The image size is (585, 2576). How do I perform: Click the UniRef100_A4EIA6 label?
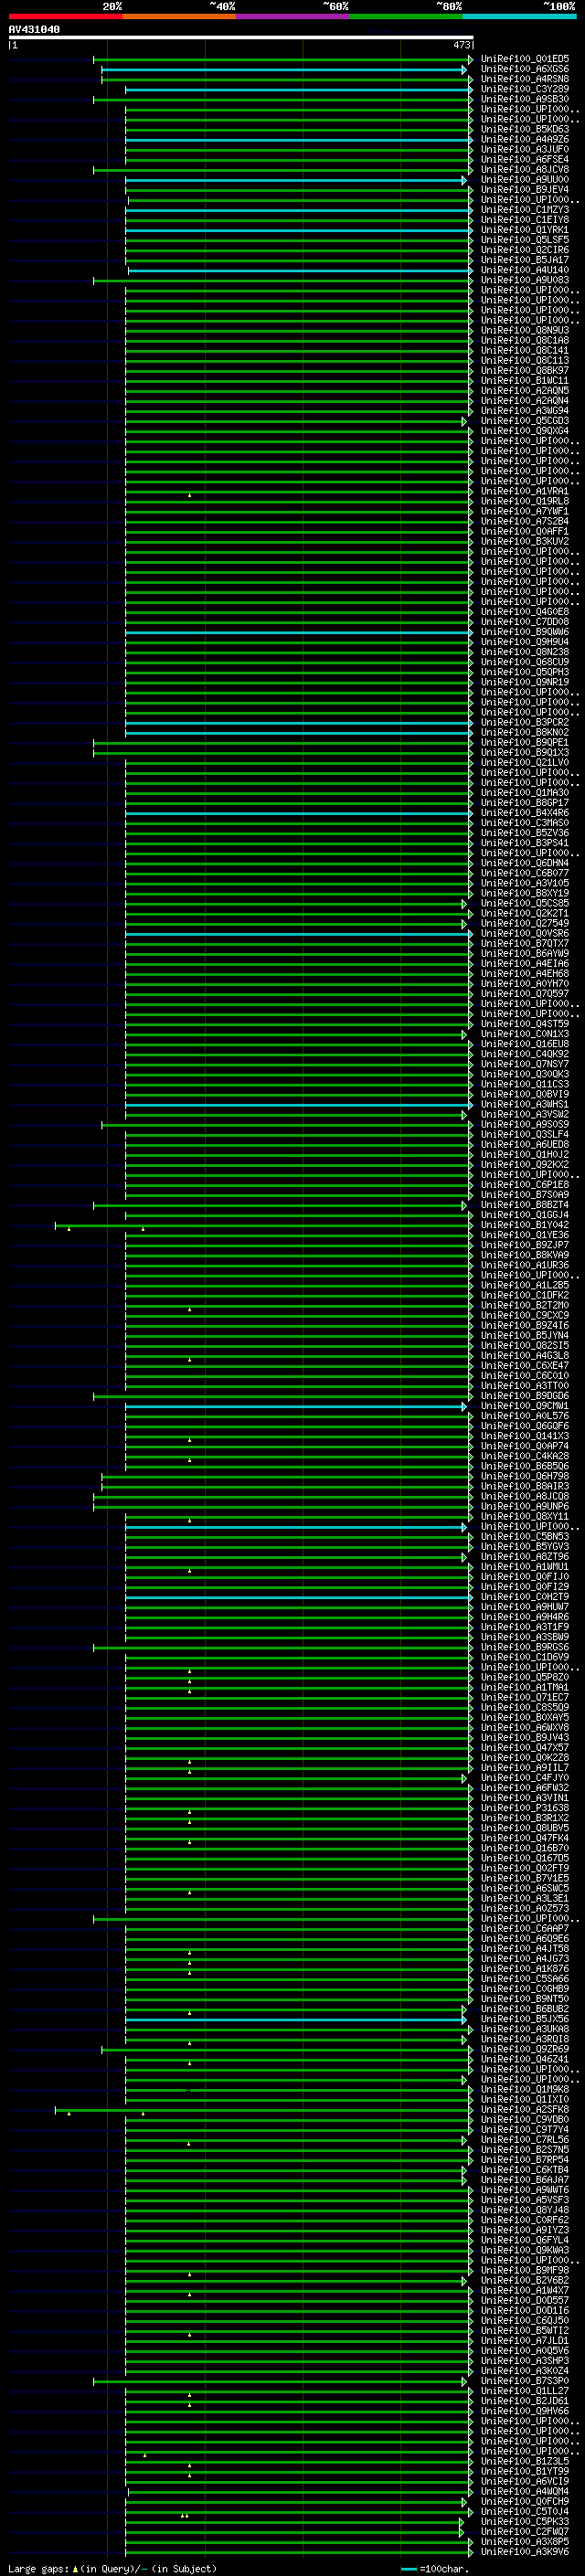point(525,964)
